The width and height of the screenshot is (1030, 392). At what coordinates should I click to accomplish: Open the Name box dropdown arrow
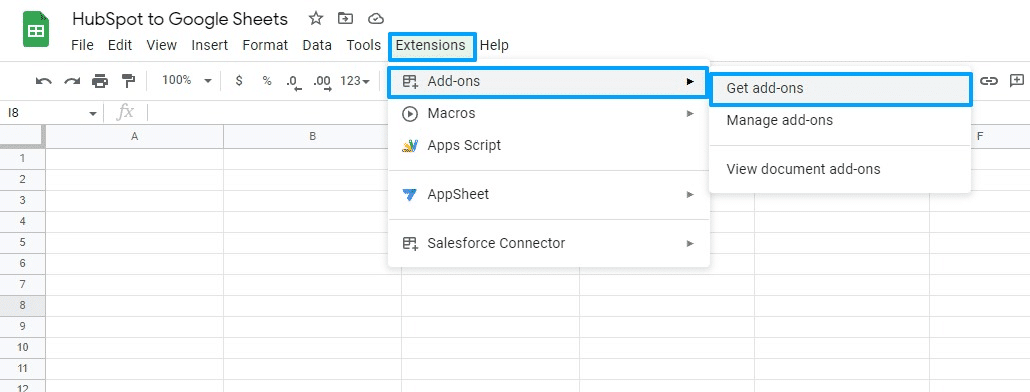pos(93,114)
